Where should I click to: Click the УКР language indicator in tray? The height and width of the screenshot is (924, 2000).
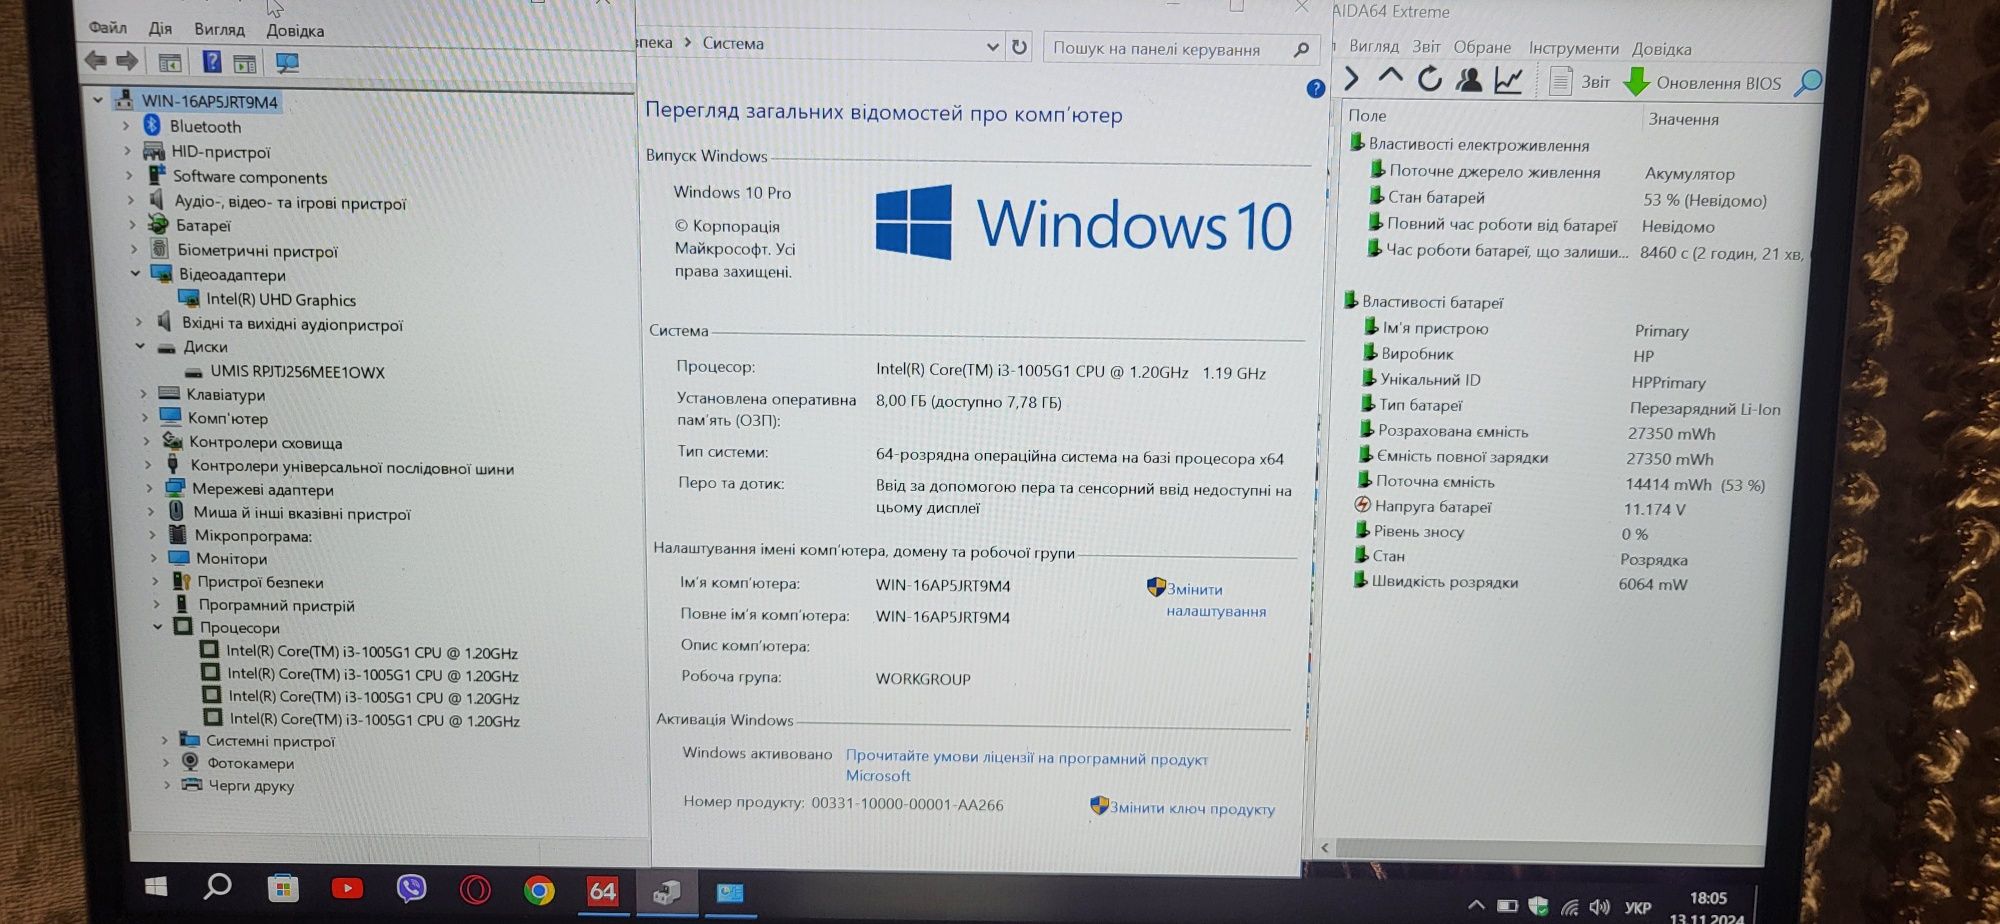coord(1638,908)
